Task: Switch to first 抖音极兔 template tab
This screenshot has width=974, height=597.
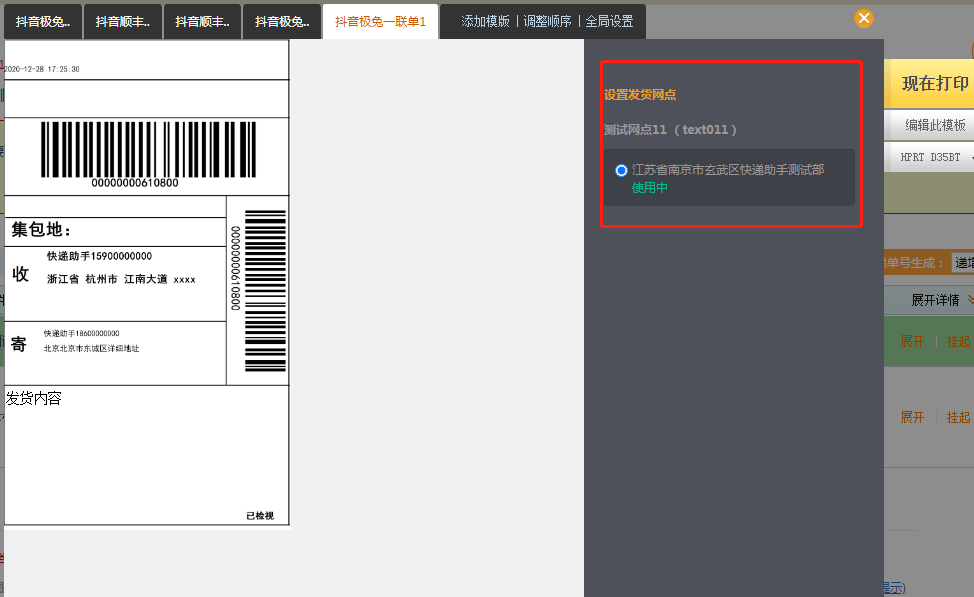Action: coord(43,22)
